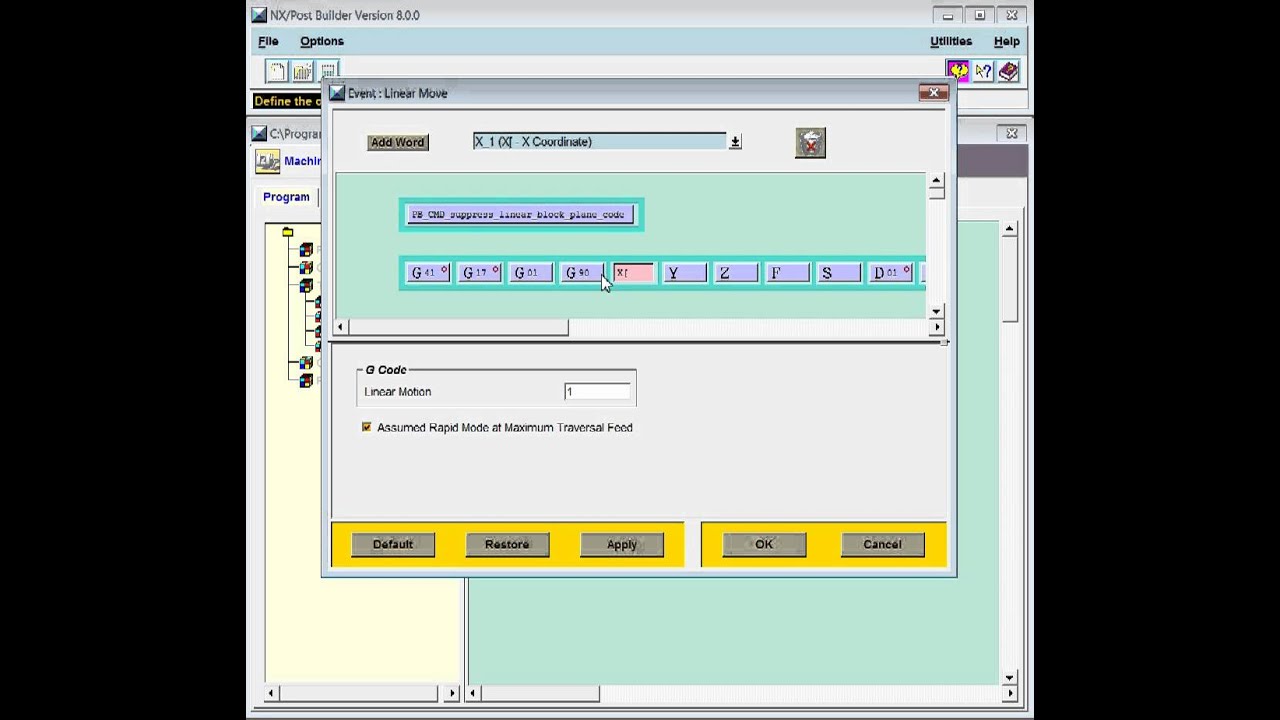Image resolution: width=1280 pixels, height=720 pixels.
Task: Click the Apply button
Action: click(x=622, y=544)
